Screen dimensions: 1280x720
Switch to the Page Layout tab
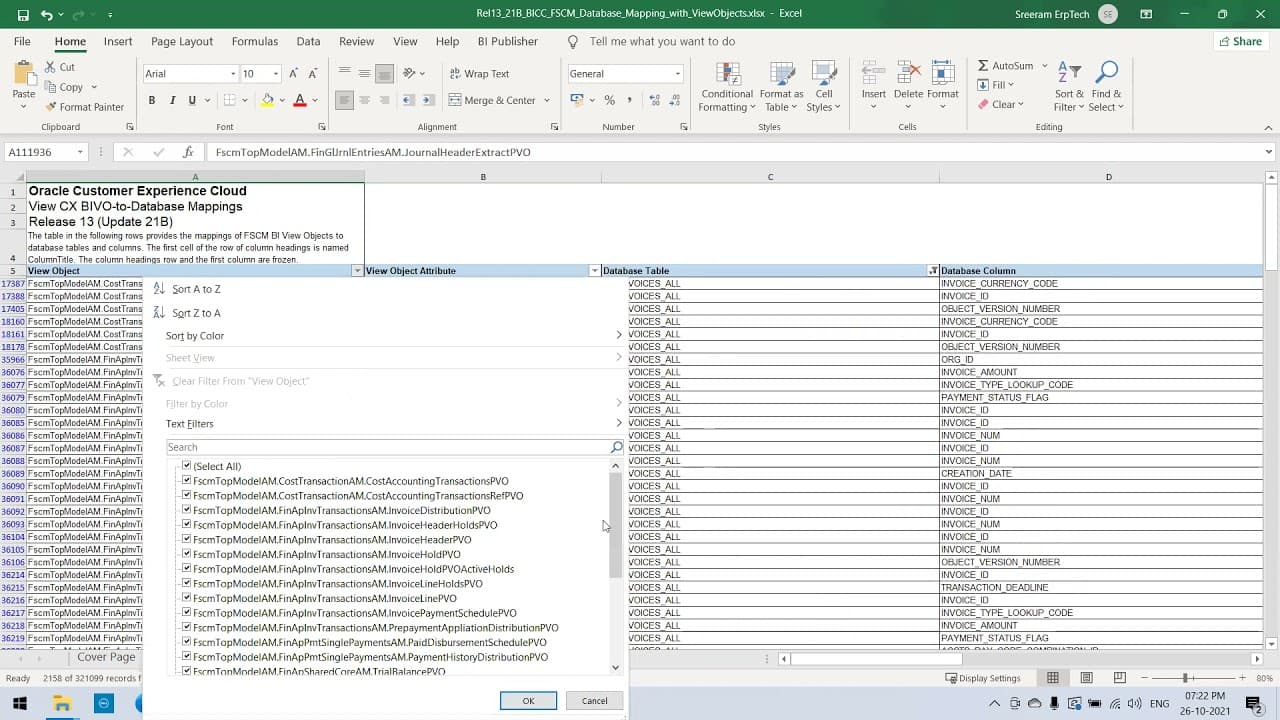click(x=182, y=41)
